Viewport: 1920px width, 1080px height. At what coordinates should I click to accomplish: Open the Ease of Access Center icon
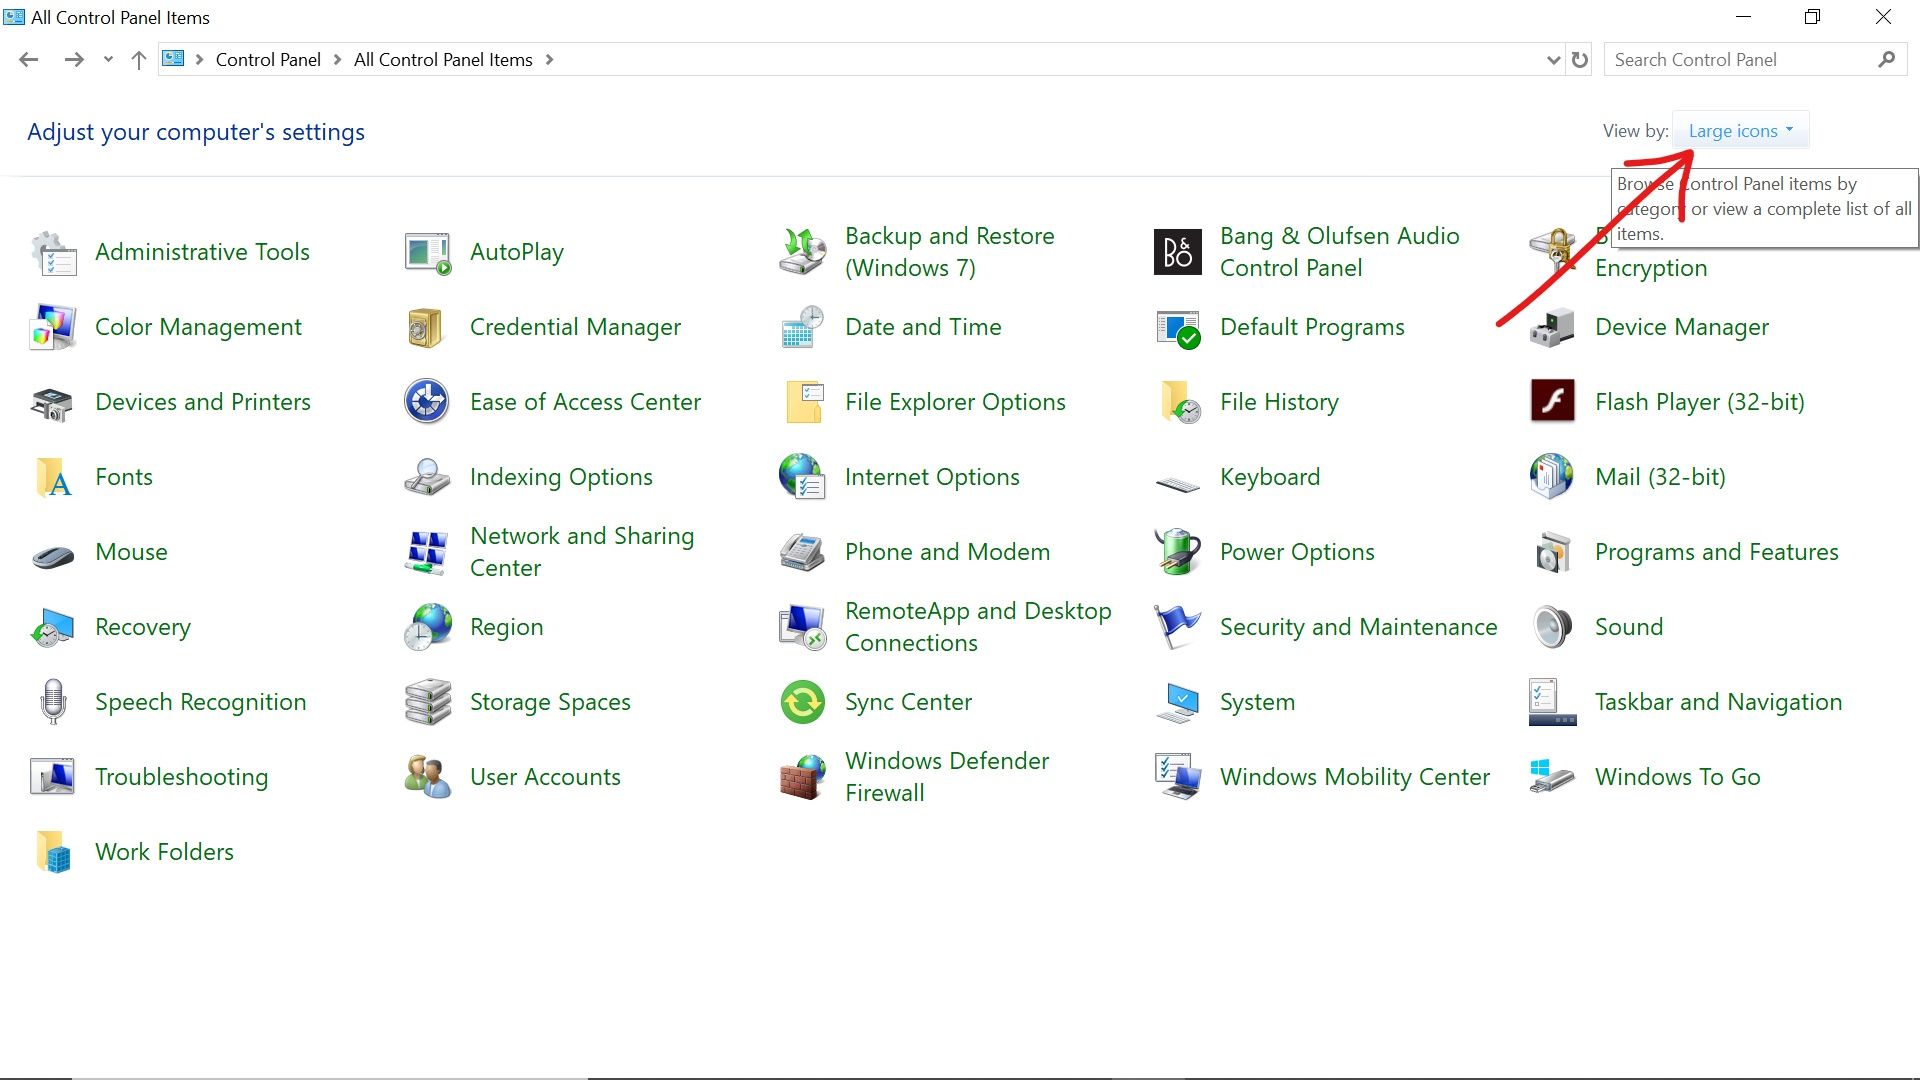[x=427, y=402]
